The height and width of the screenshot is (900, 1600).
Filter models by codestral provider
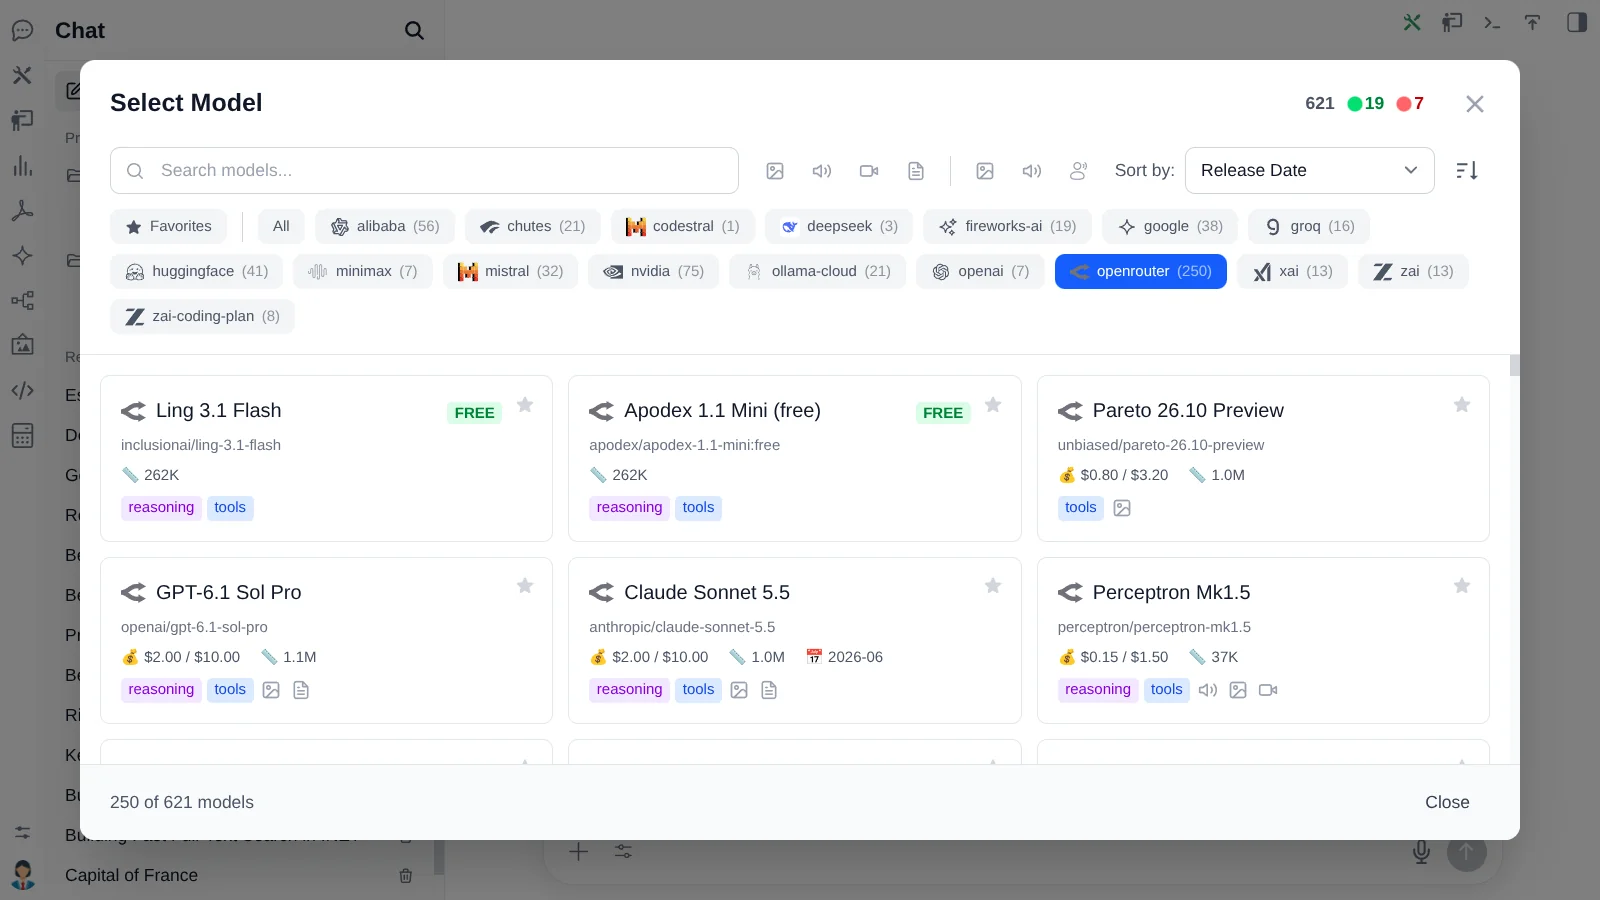pyautogui.click(x=683, y=226)
